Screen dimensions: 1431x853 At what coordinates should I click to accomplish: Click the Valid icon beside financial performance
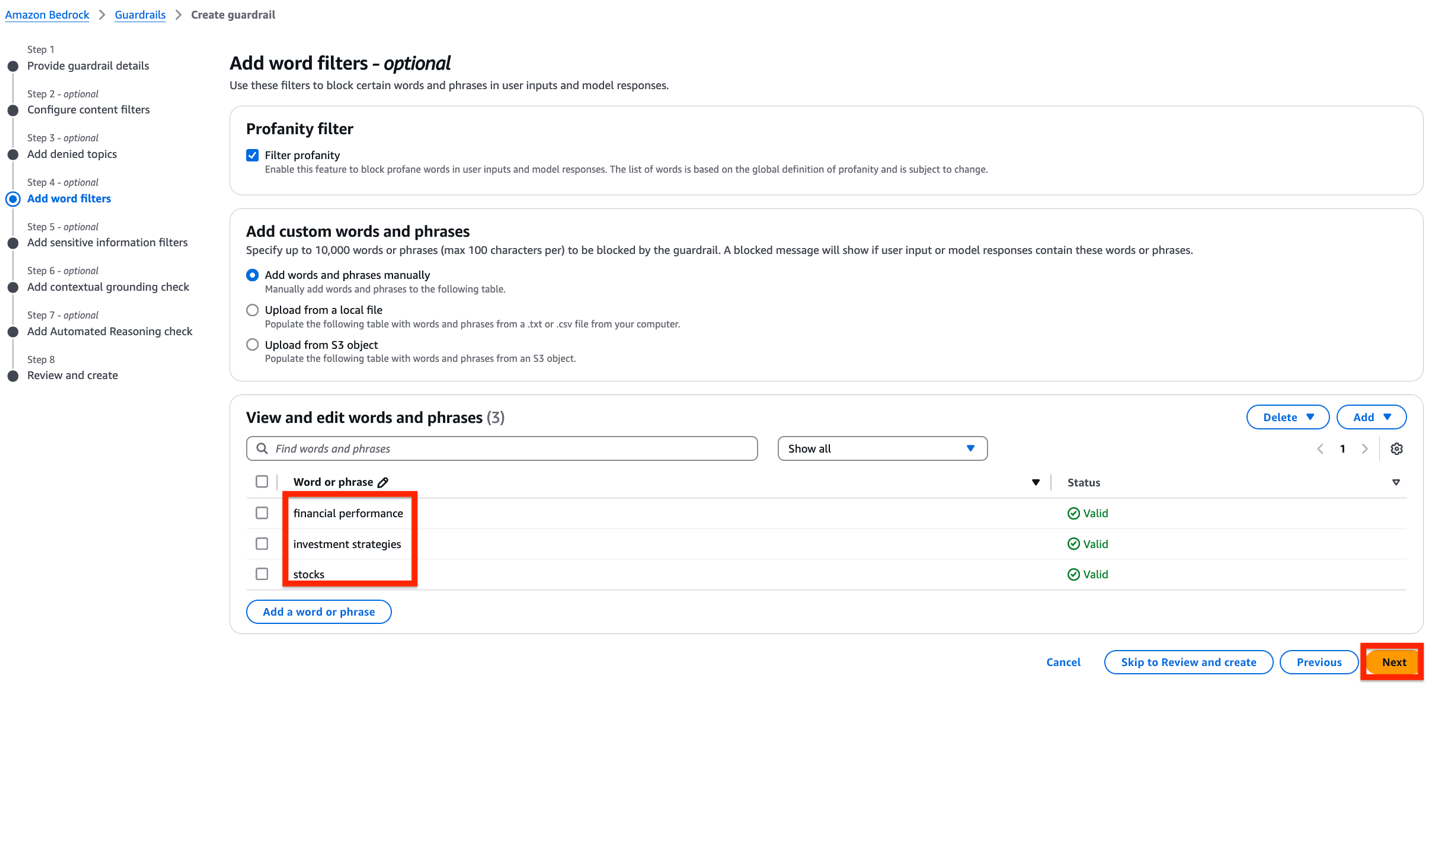(x=1071, y=513)
